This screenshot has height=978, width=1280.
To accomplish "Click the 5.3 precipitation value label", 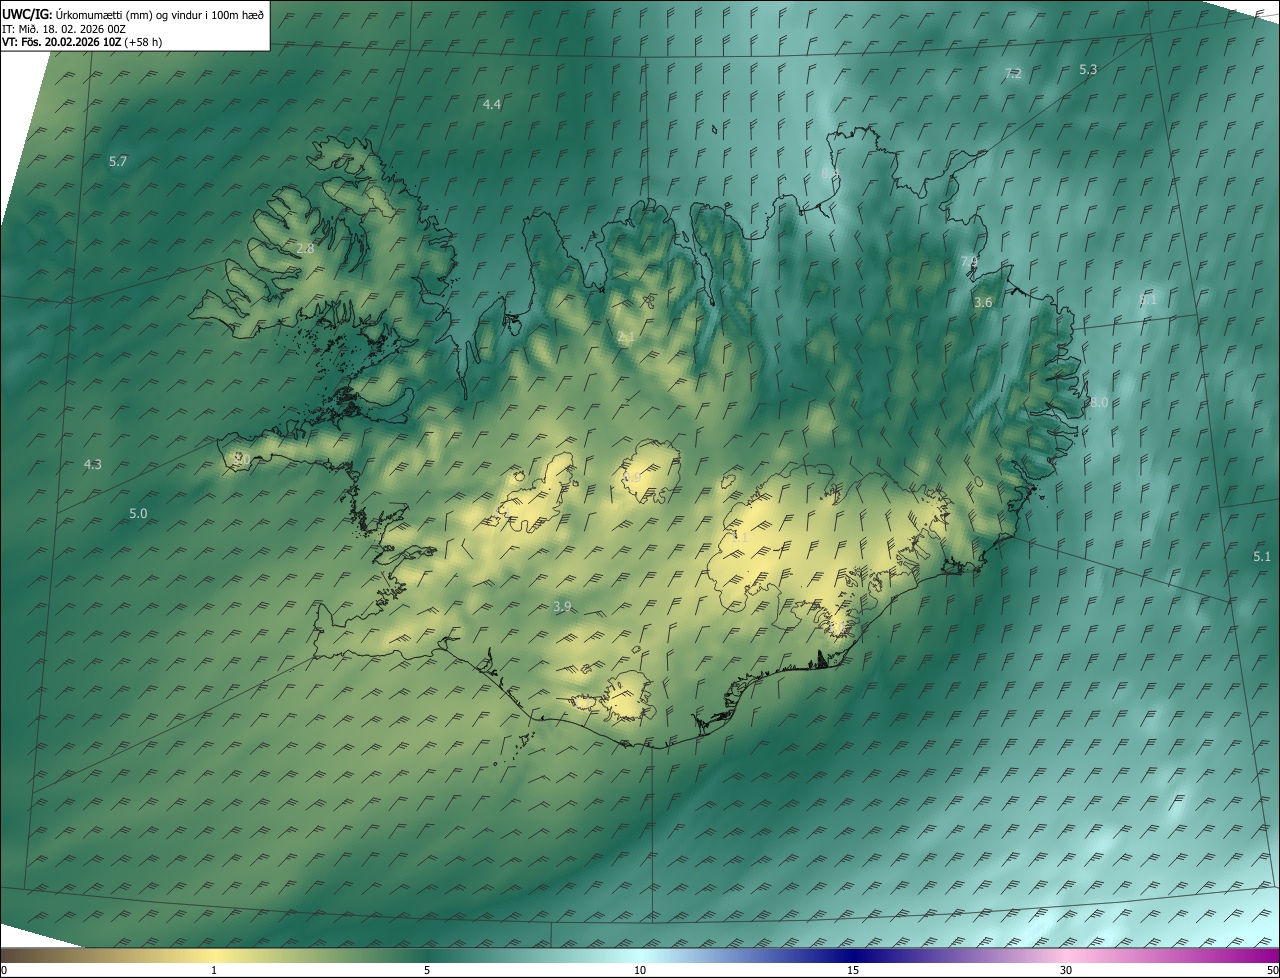I will point(1088,69).
